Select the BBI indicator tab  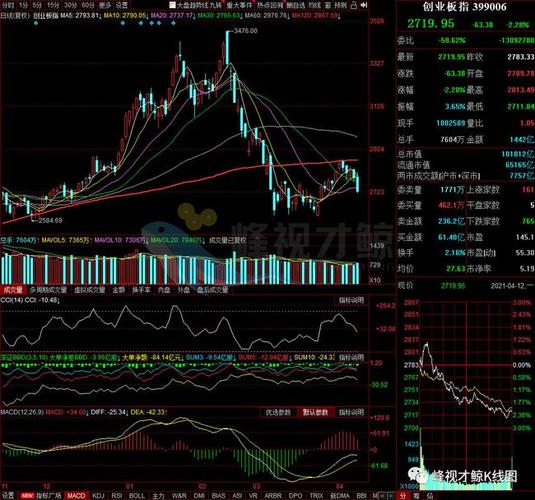(361, 495)
